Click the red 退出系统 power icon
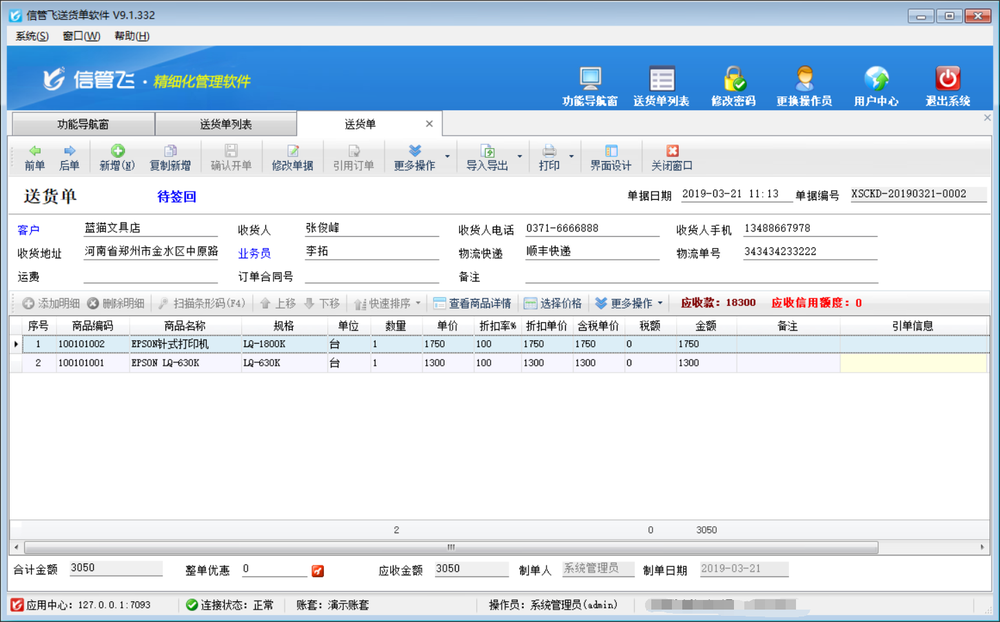The image size is (1000, 622). point(947,80)
